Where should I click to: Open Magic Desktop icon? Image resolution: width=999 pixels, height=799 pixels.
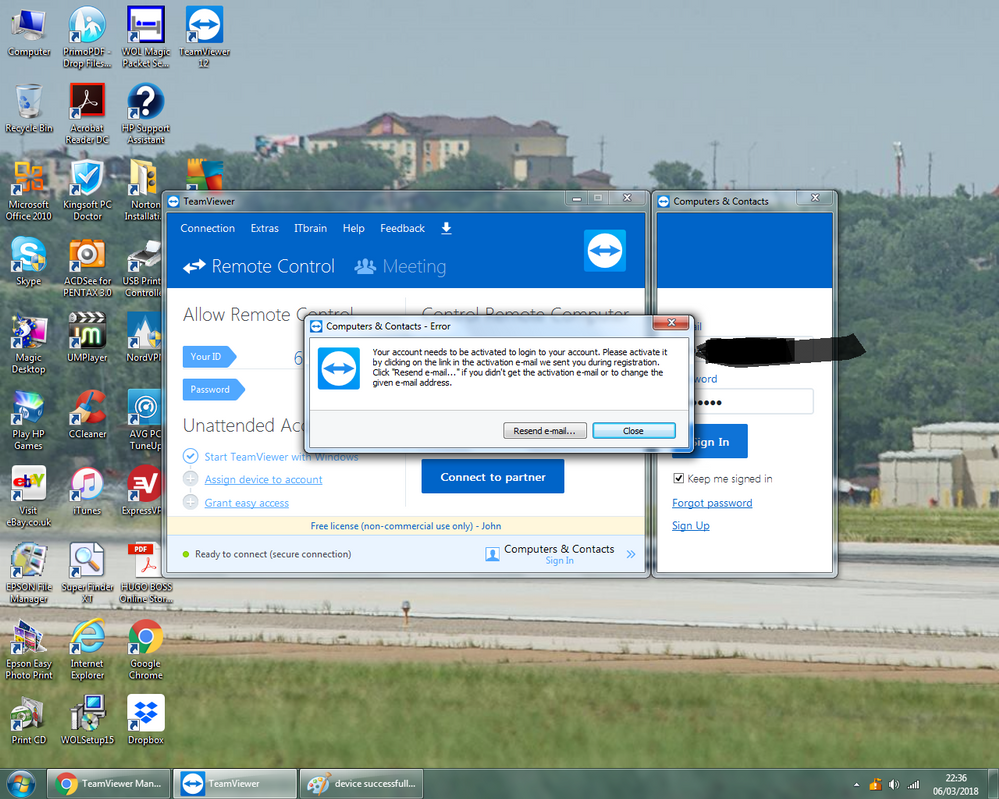29,344
